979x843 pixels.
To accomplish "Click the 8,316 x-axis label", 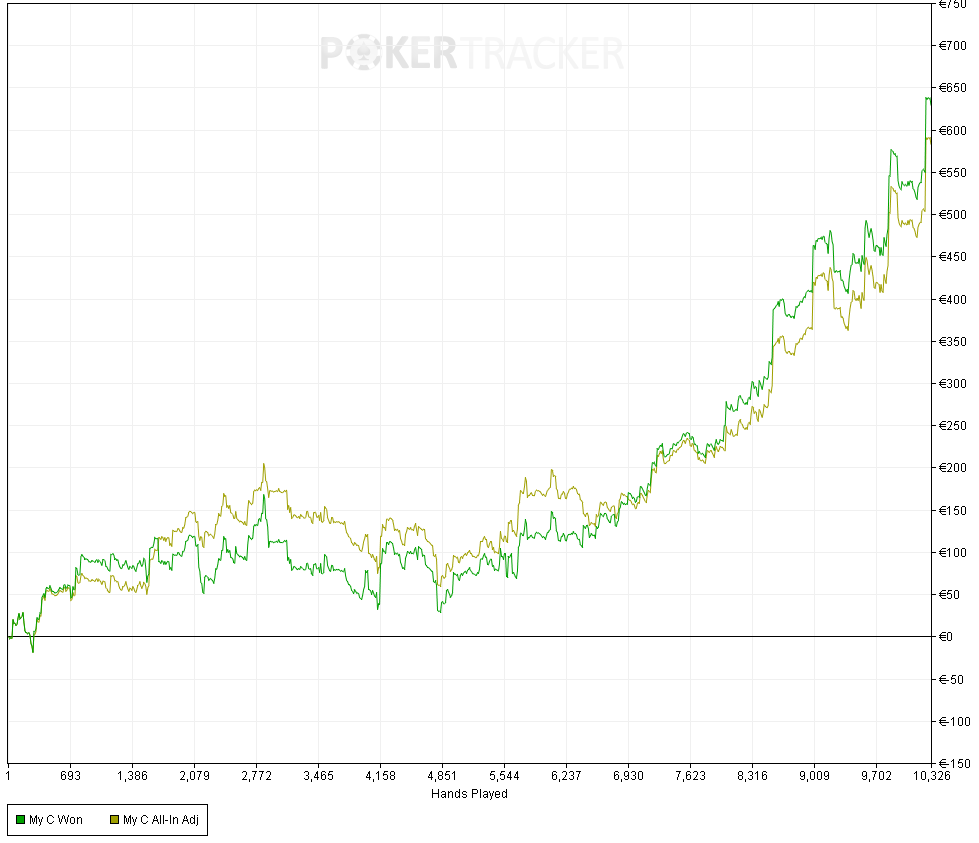I will (x=752, y=776).
